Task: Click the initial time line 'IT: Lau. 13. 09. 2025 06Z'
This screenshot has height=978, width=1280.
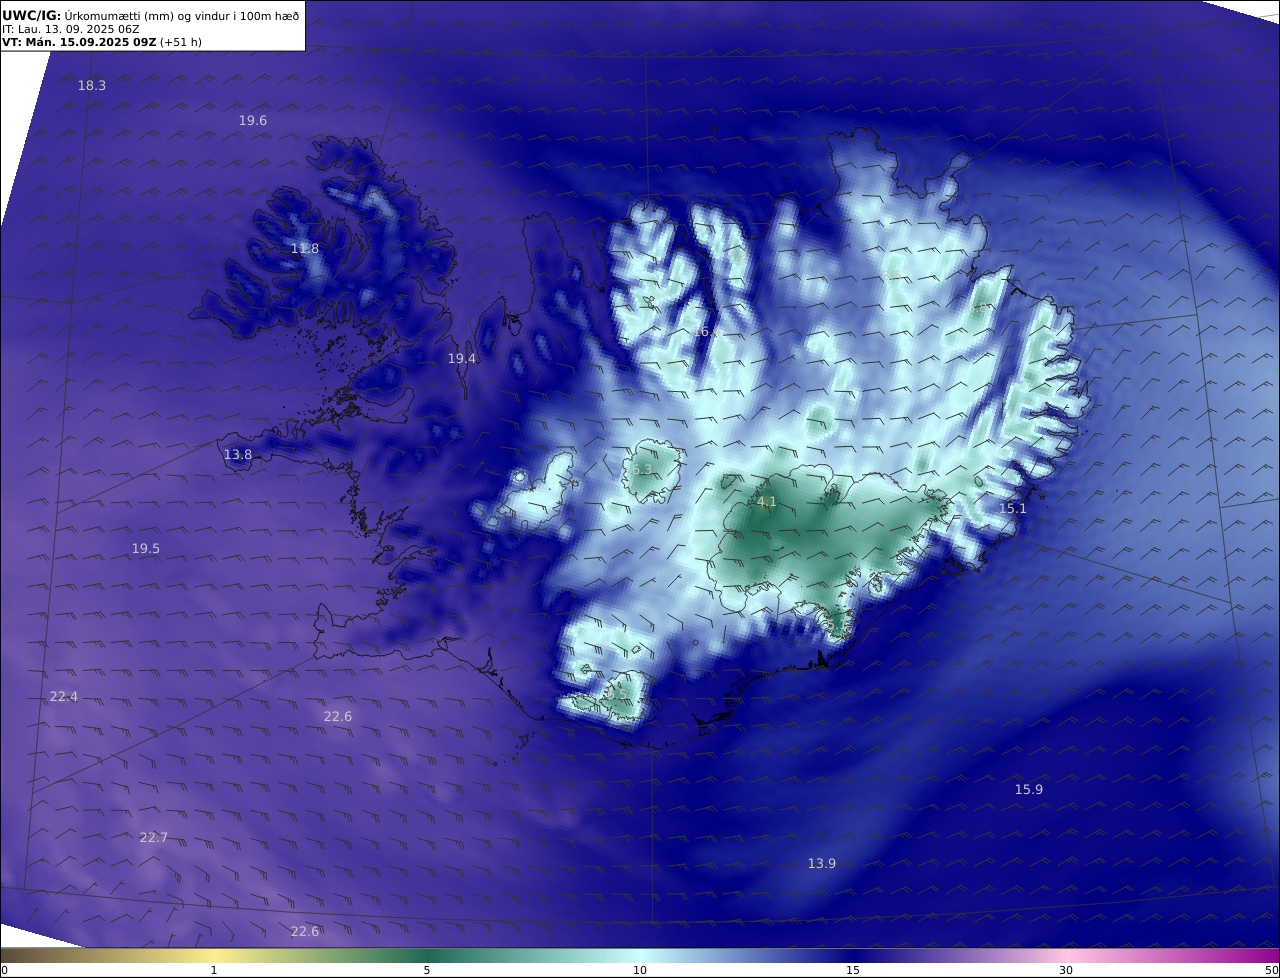Action: click(x=71, y=29)
